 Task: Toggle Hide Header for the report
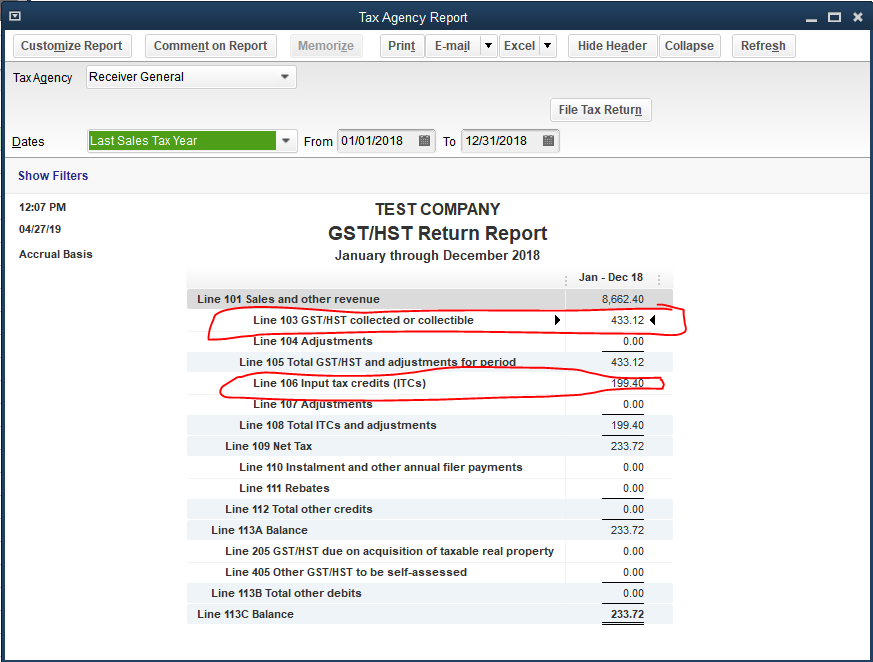(611, 45)
